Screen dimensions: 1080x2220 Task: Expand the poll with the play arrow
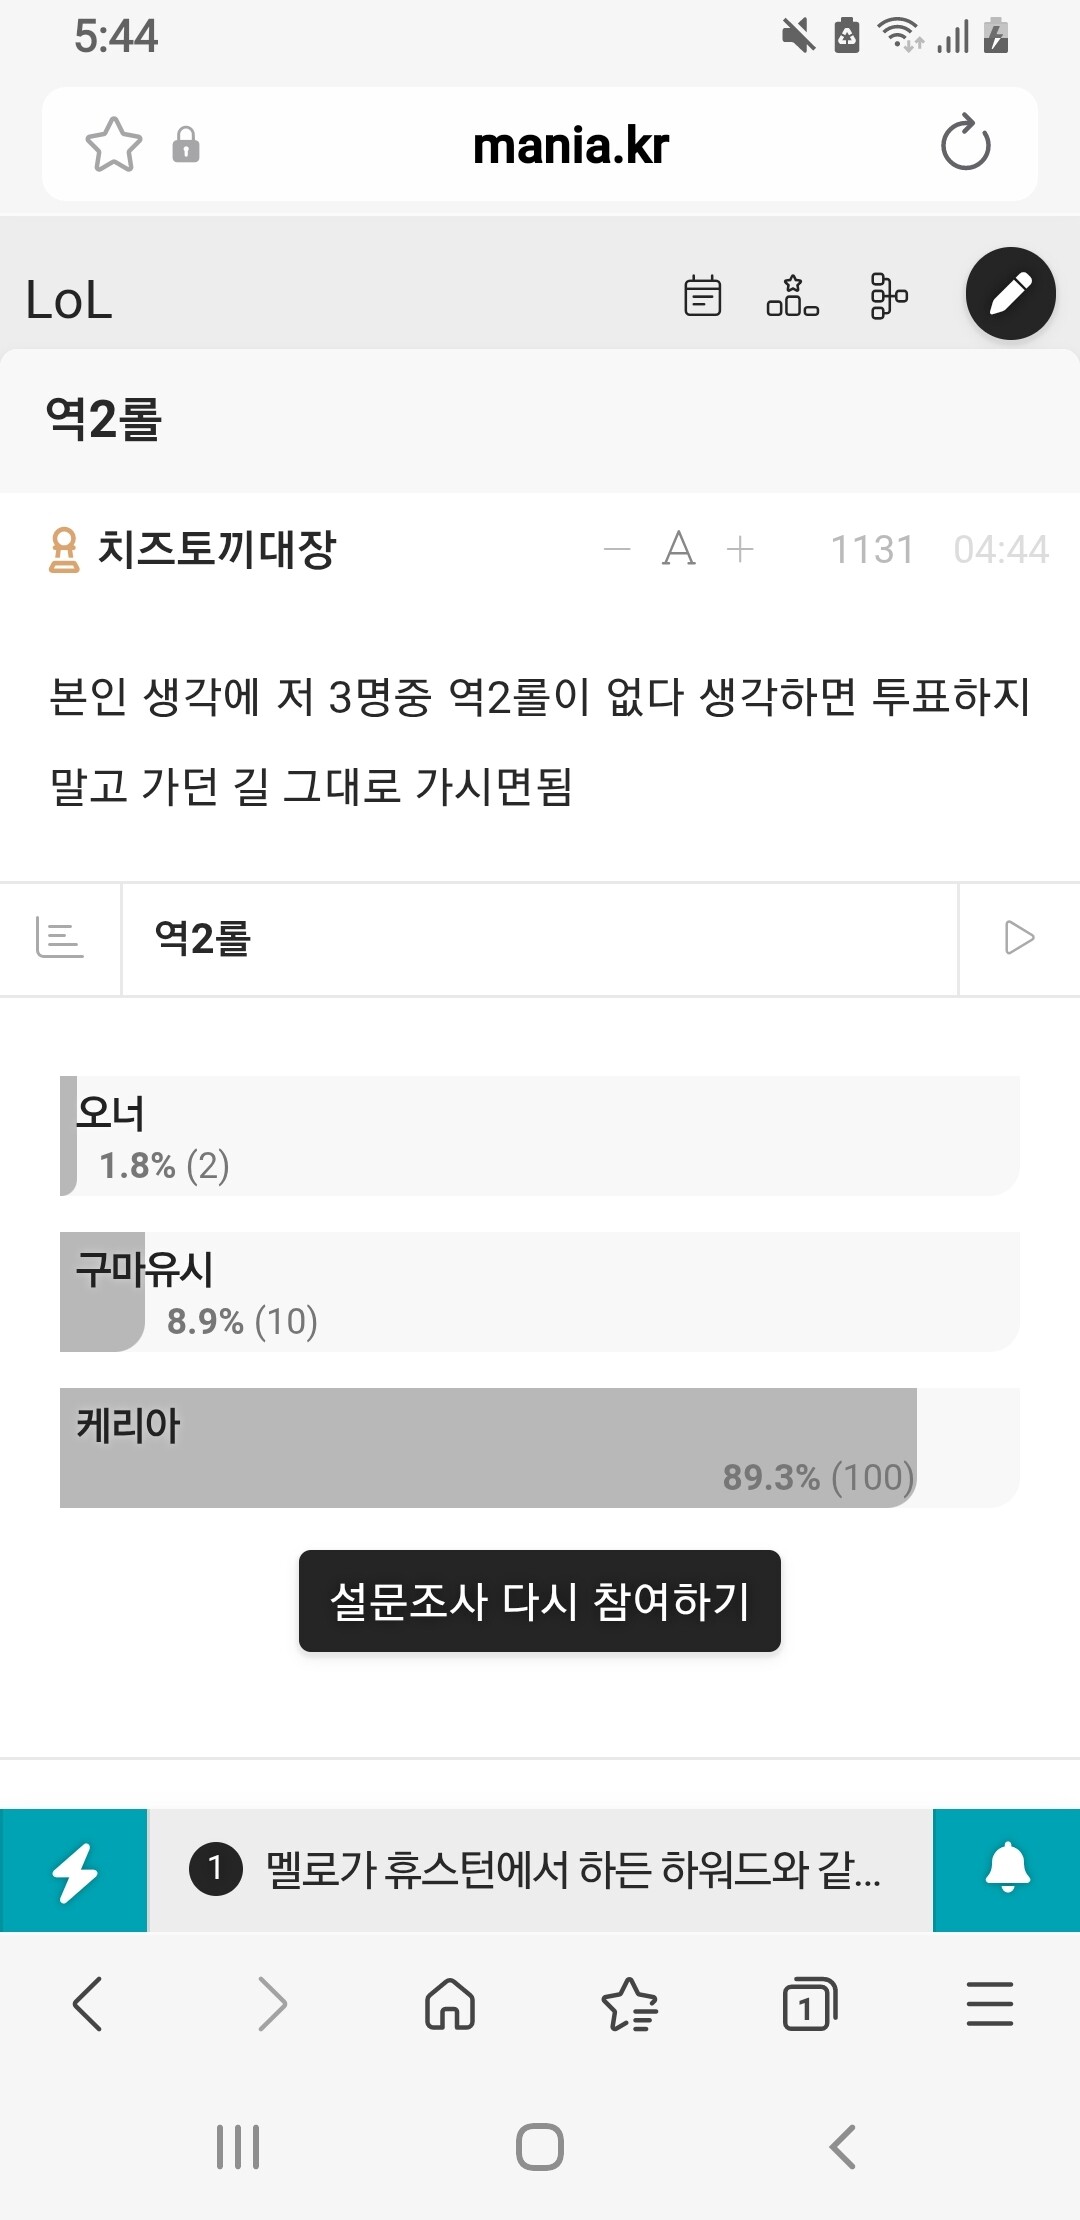pos(1018,938)
